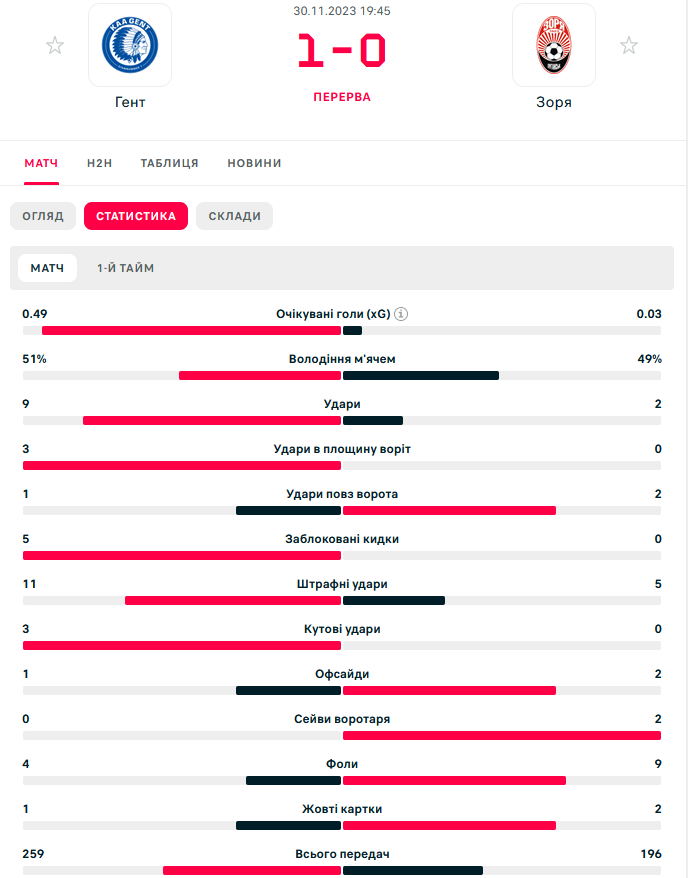This screenshot has height=878, width=688.
Task: Click the Удари shots bar
Action: pyautogui.click(x=341, y=421)
